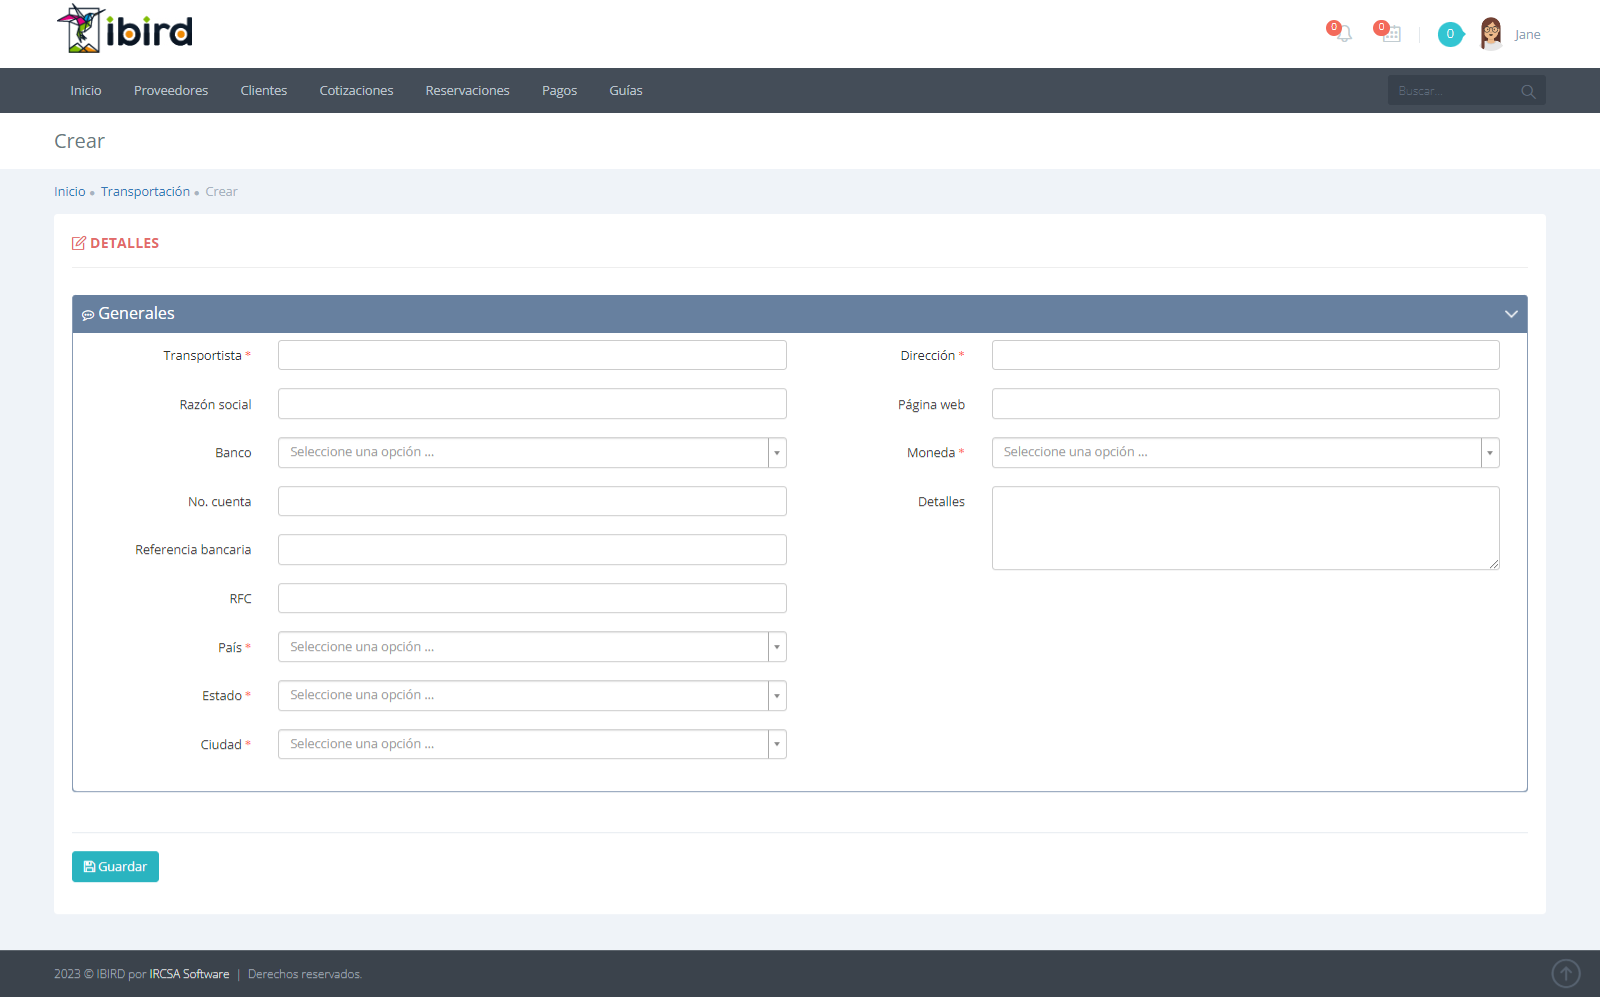Click the Derechos reservados footer text
The width and height of the screenshot is (1600, 997).
tap(305, 974)
